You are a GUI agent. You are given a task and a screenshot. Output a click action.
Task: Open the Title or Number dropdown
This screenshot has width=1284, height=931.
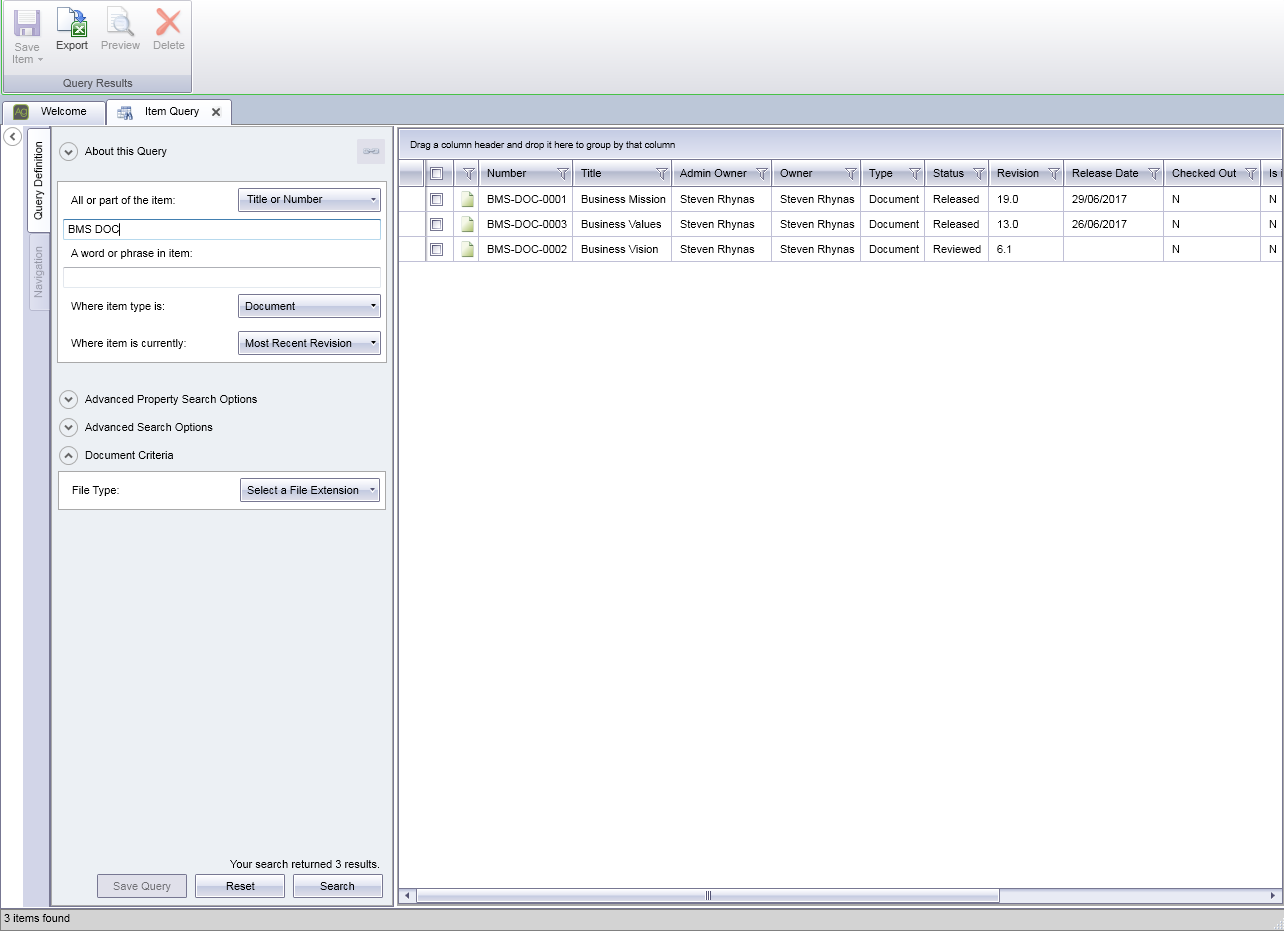tap(309, 199)
